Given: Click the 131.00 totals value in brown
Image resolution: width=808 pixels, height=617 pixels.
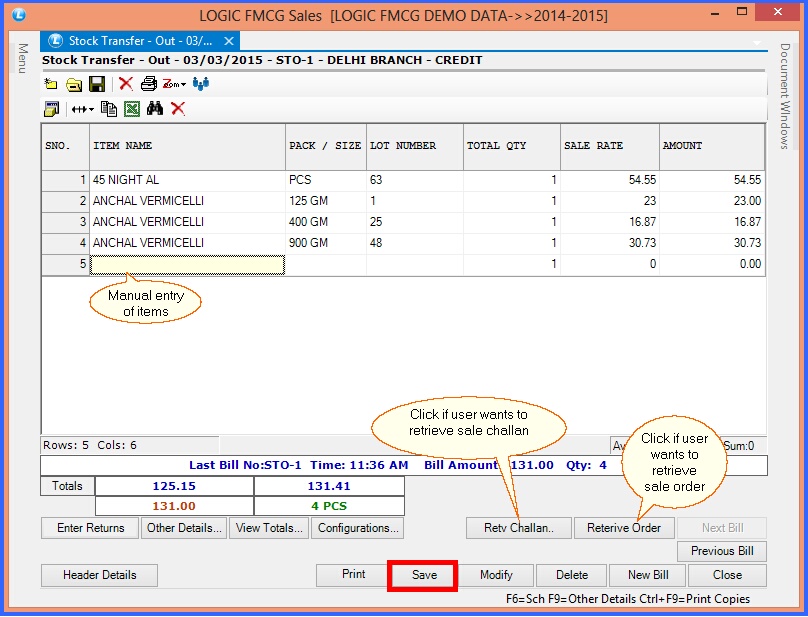Looking at the screenshot, I should pyautogui.click(x=174, y=506).
